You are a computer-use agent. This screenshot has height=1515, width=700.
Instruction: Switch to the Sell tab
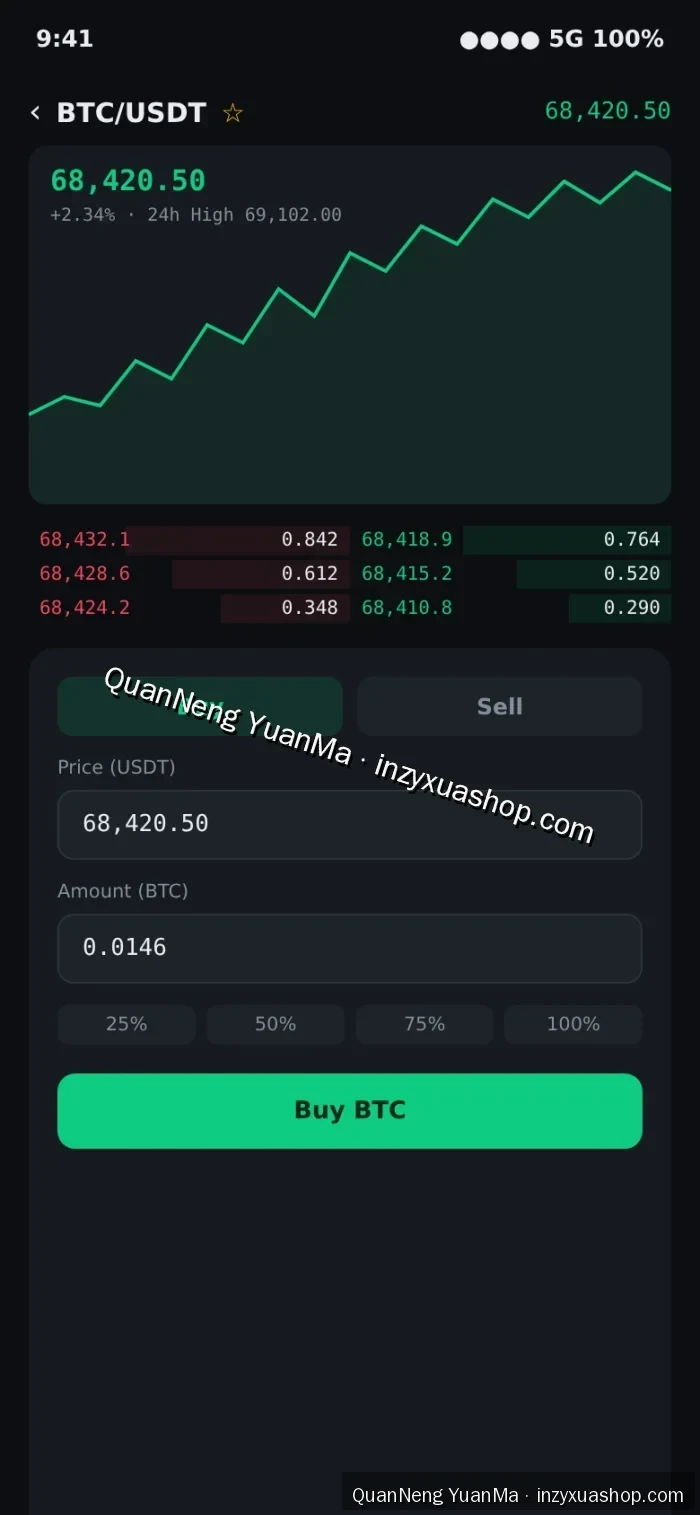[500, 706]
